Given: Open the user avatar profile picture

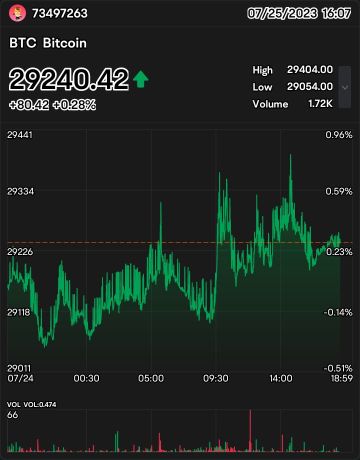Looking at the screenshot, I should 17,14.
